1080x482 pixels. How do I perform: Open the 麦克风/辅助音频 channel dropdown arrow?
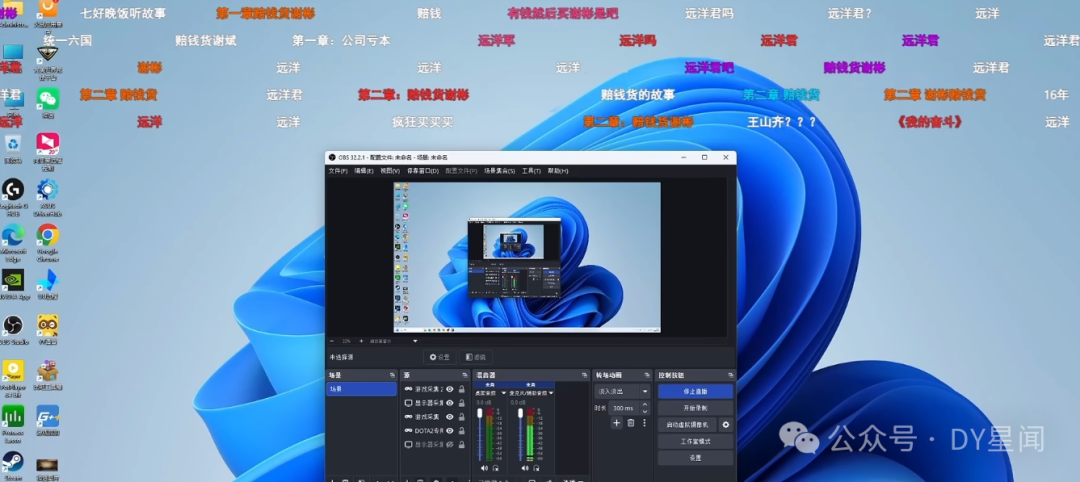tap(551, 392)
